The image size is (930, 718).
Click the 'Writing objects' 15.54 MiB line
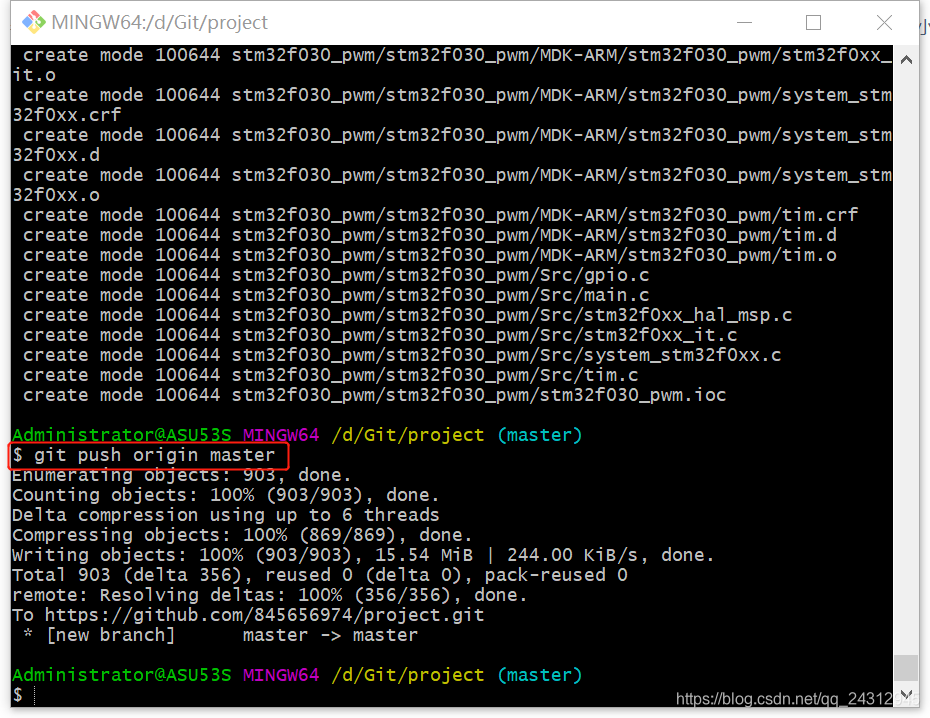click(x=363, y=555)
